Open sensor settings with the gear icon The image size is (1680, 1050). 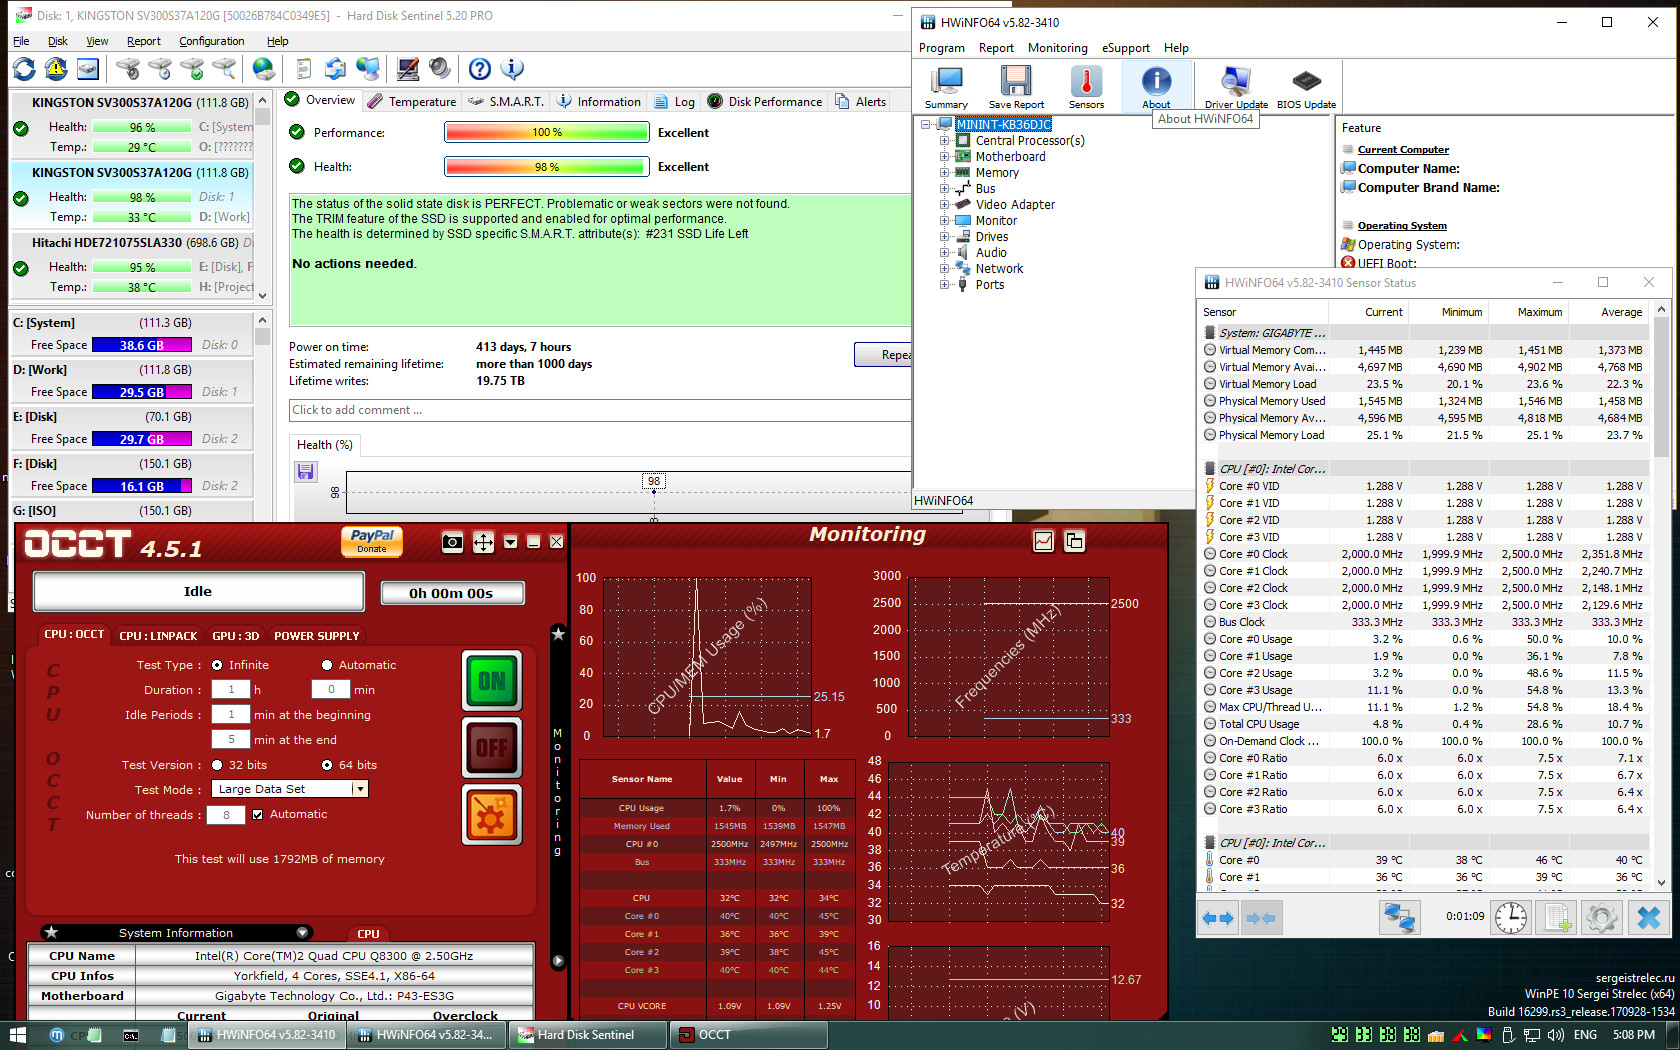(1601, 918)
